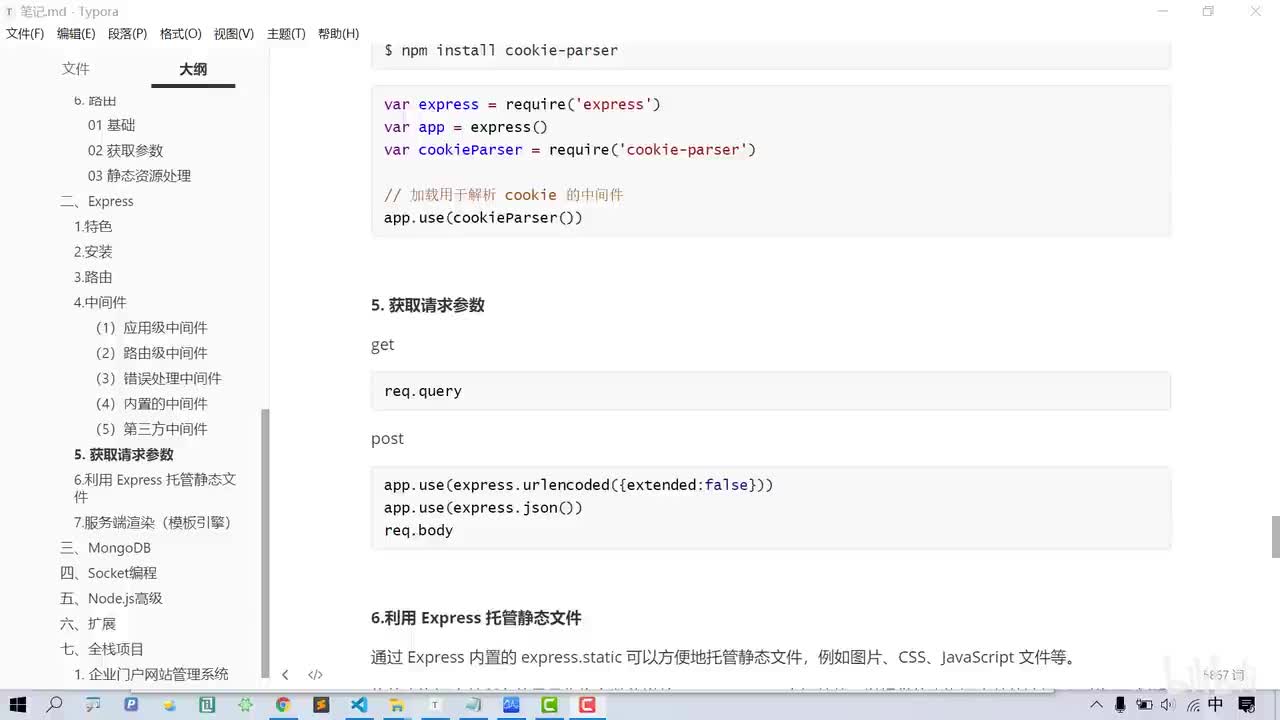Toggle source code mode with the </> icon
The image size is (1280, 720).
point(315,675)
